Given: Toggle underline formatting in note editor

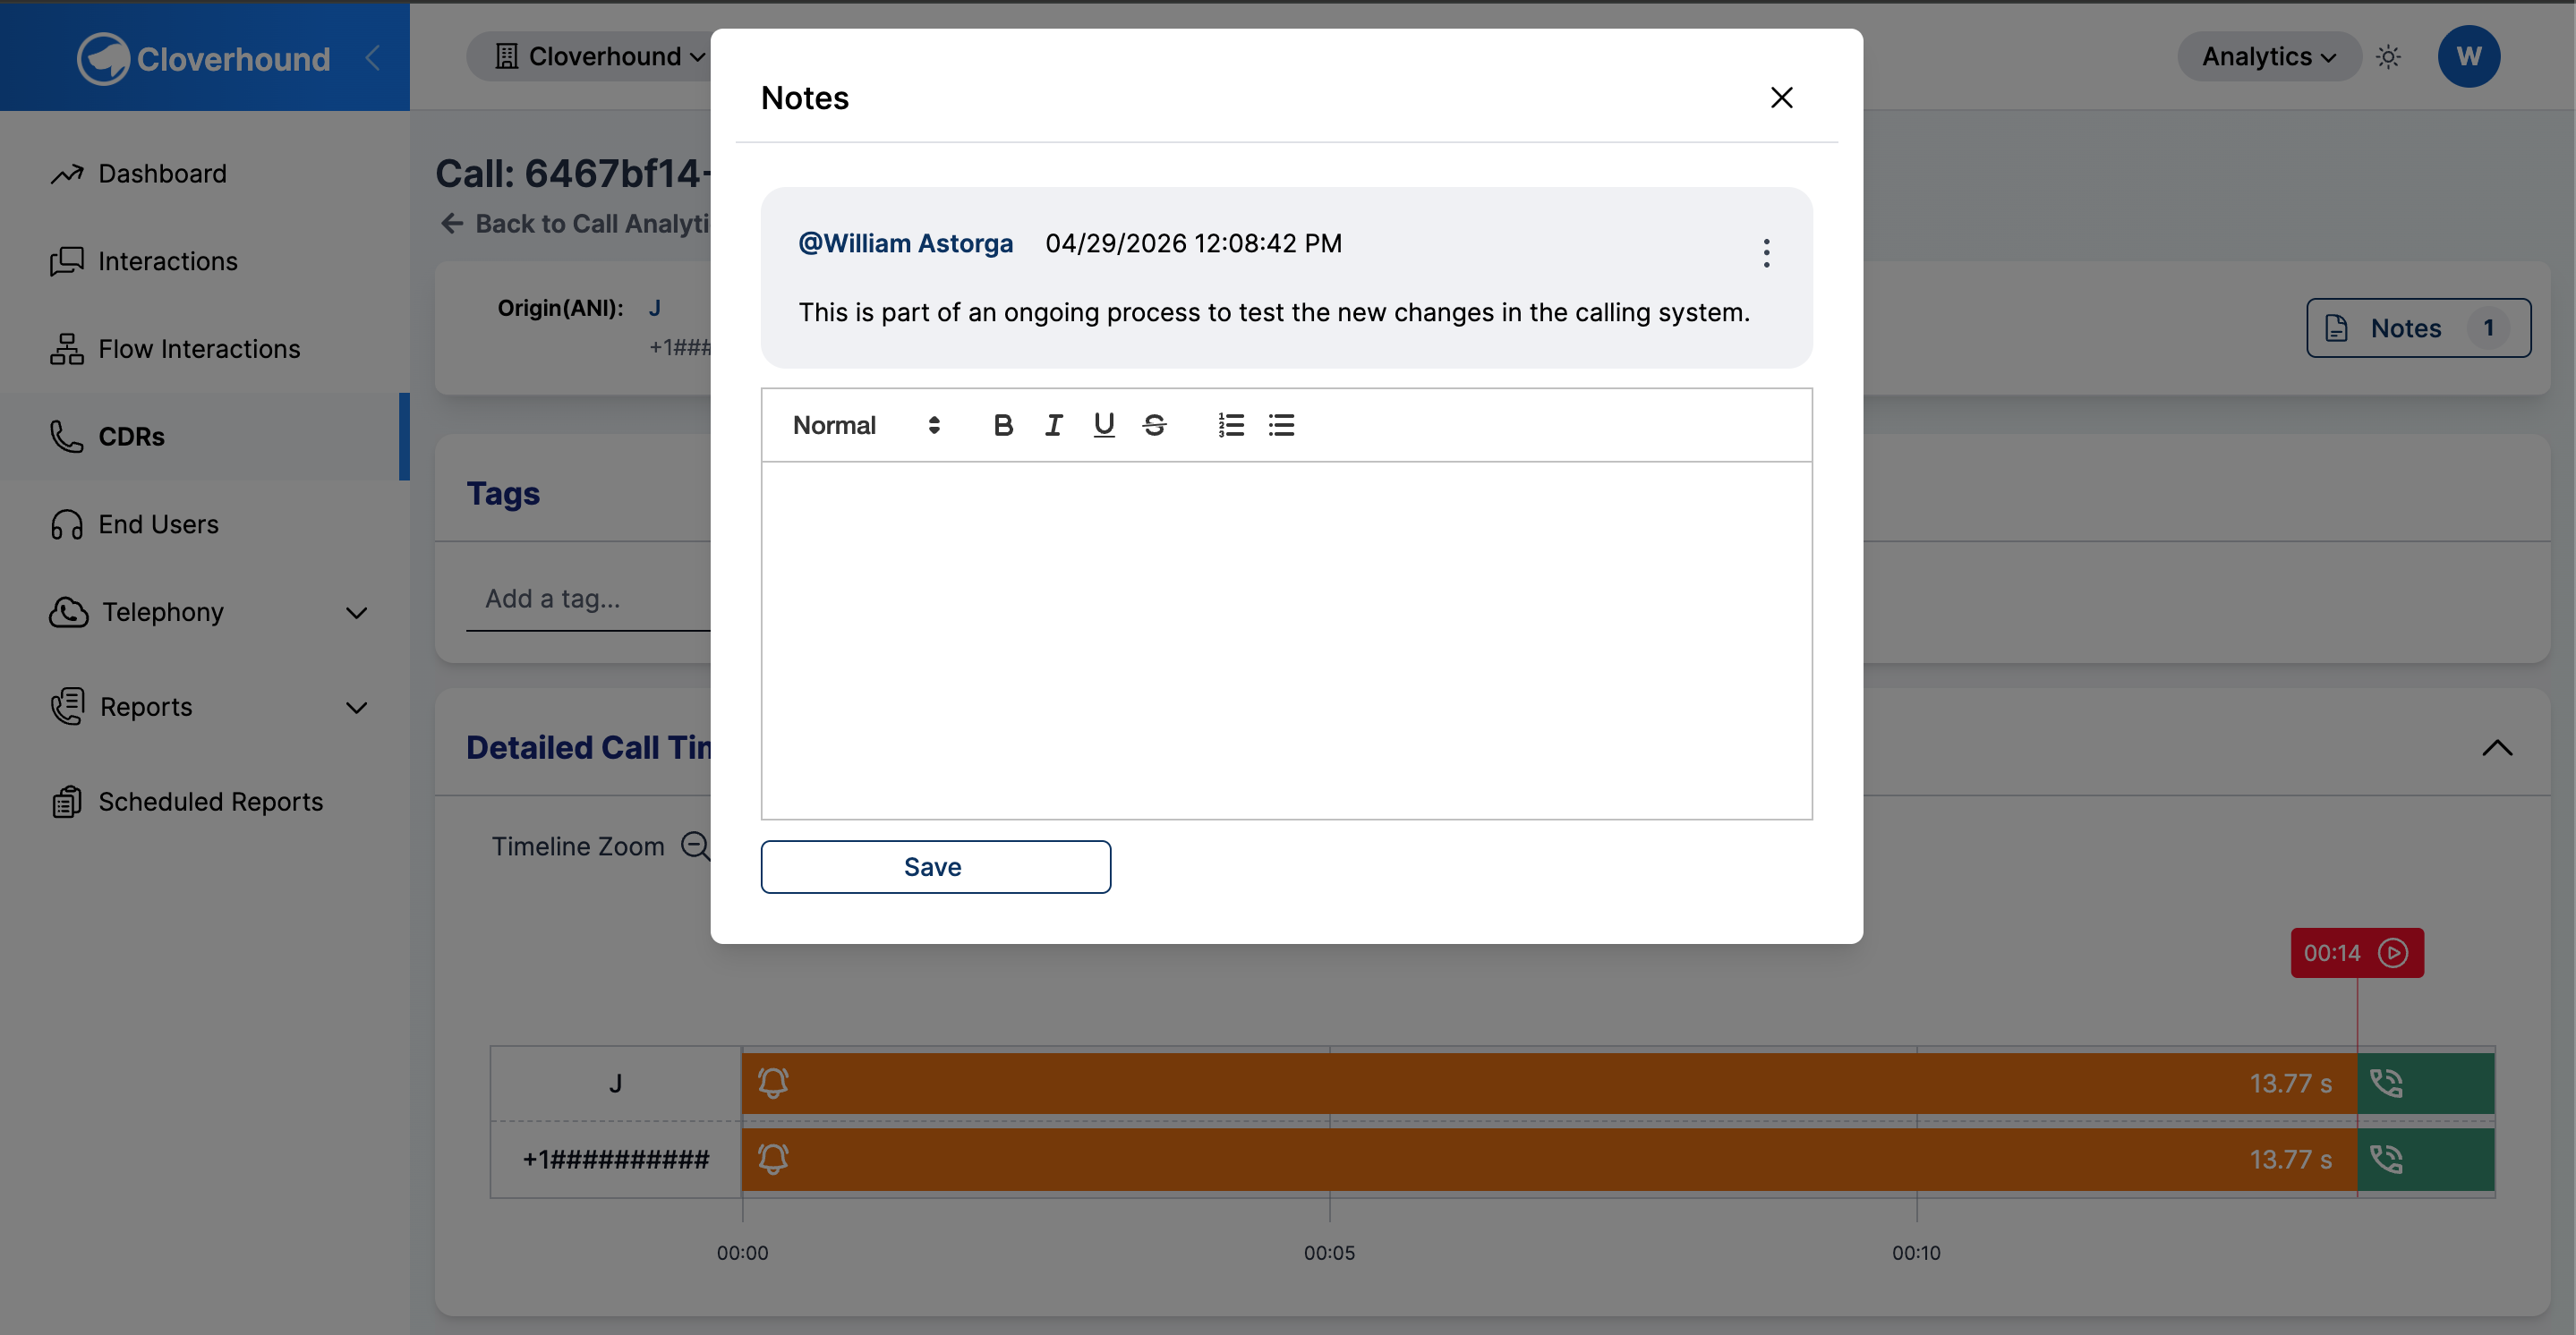Looking at the screenshot, I should tap(1104, 425).
